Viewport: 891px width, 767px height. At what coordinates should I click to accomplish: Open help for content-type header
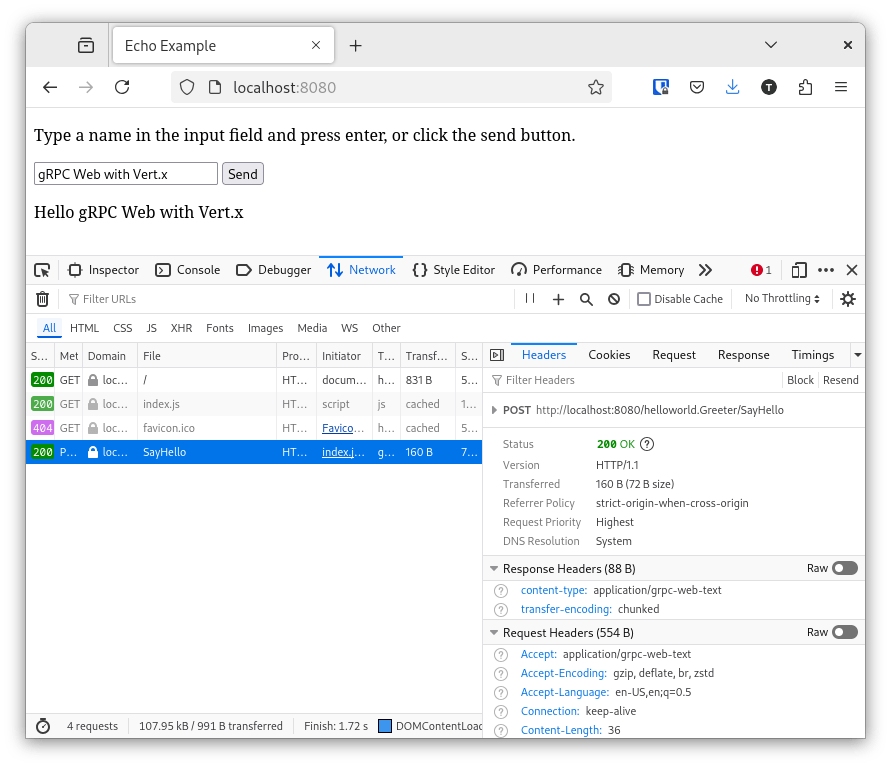click(x=501, y=591)
